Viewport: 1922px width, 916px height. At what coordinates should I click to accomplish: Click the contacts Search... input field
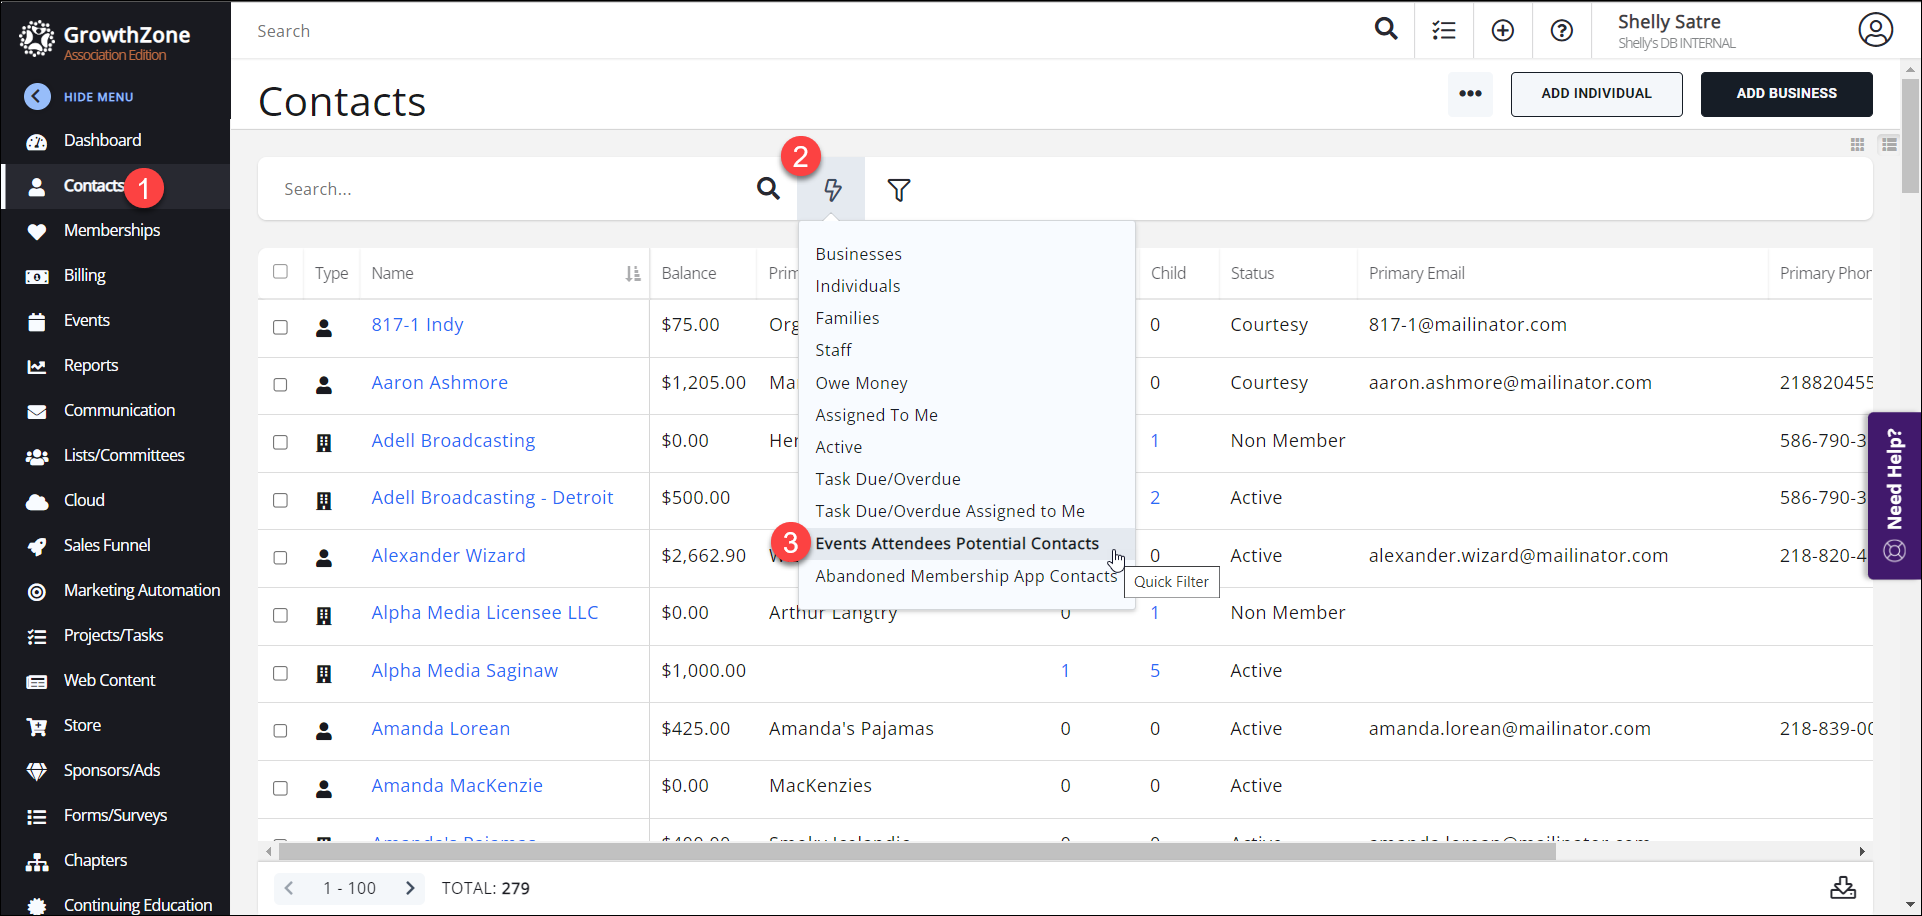click(x=510, y=189)
